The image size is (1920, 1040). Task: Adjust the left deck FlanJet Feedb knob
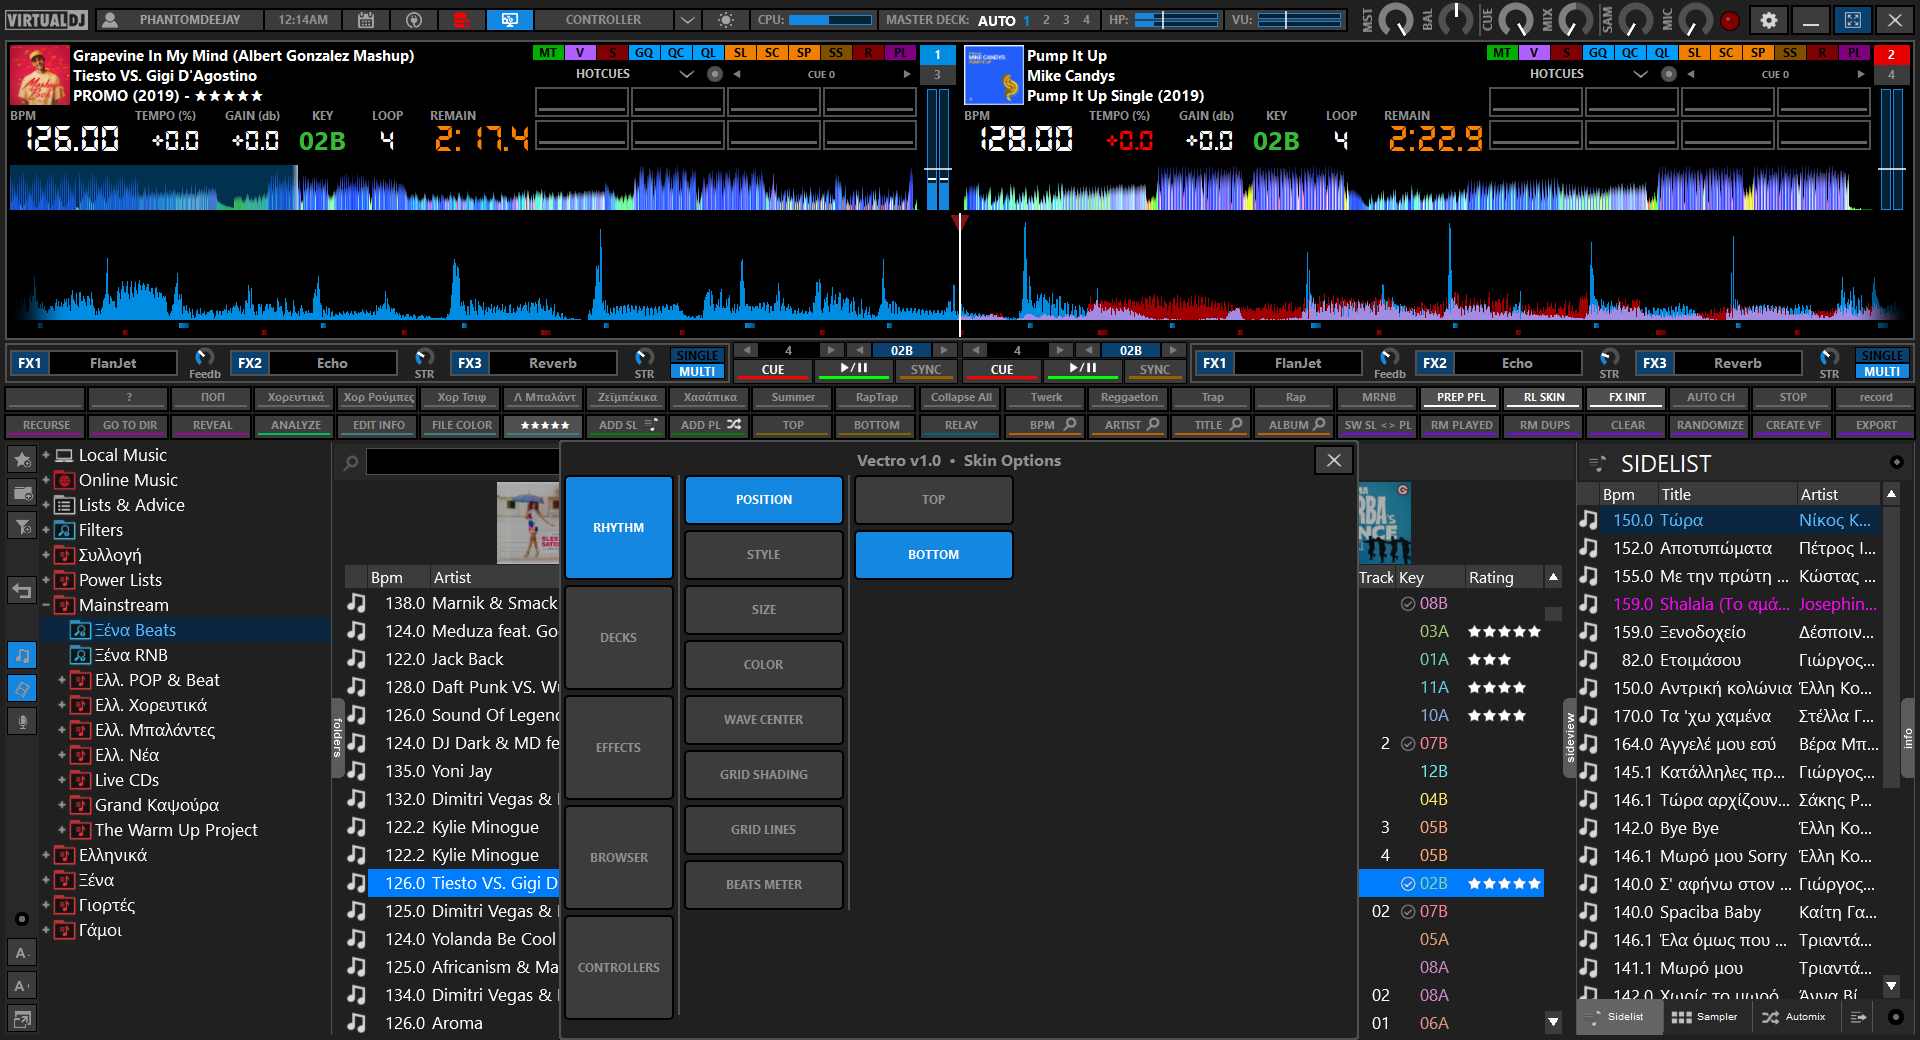(204, 357)
